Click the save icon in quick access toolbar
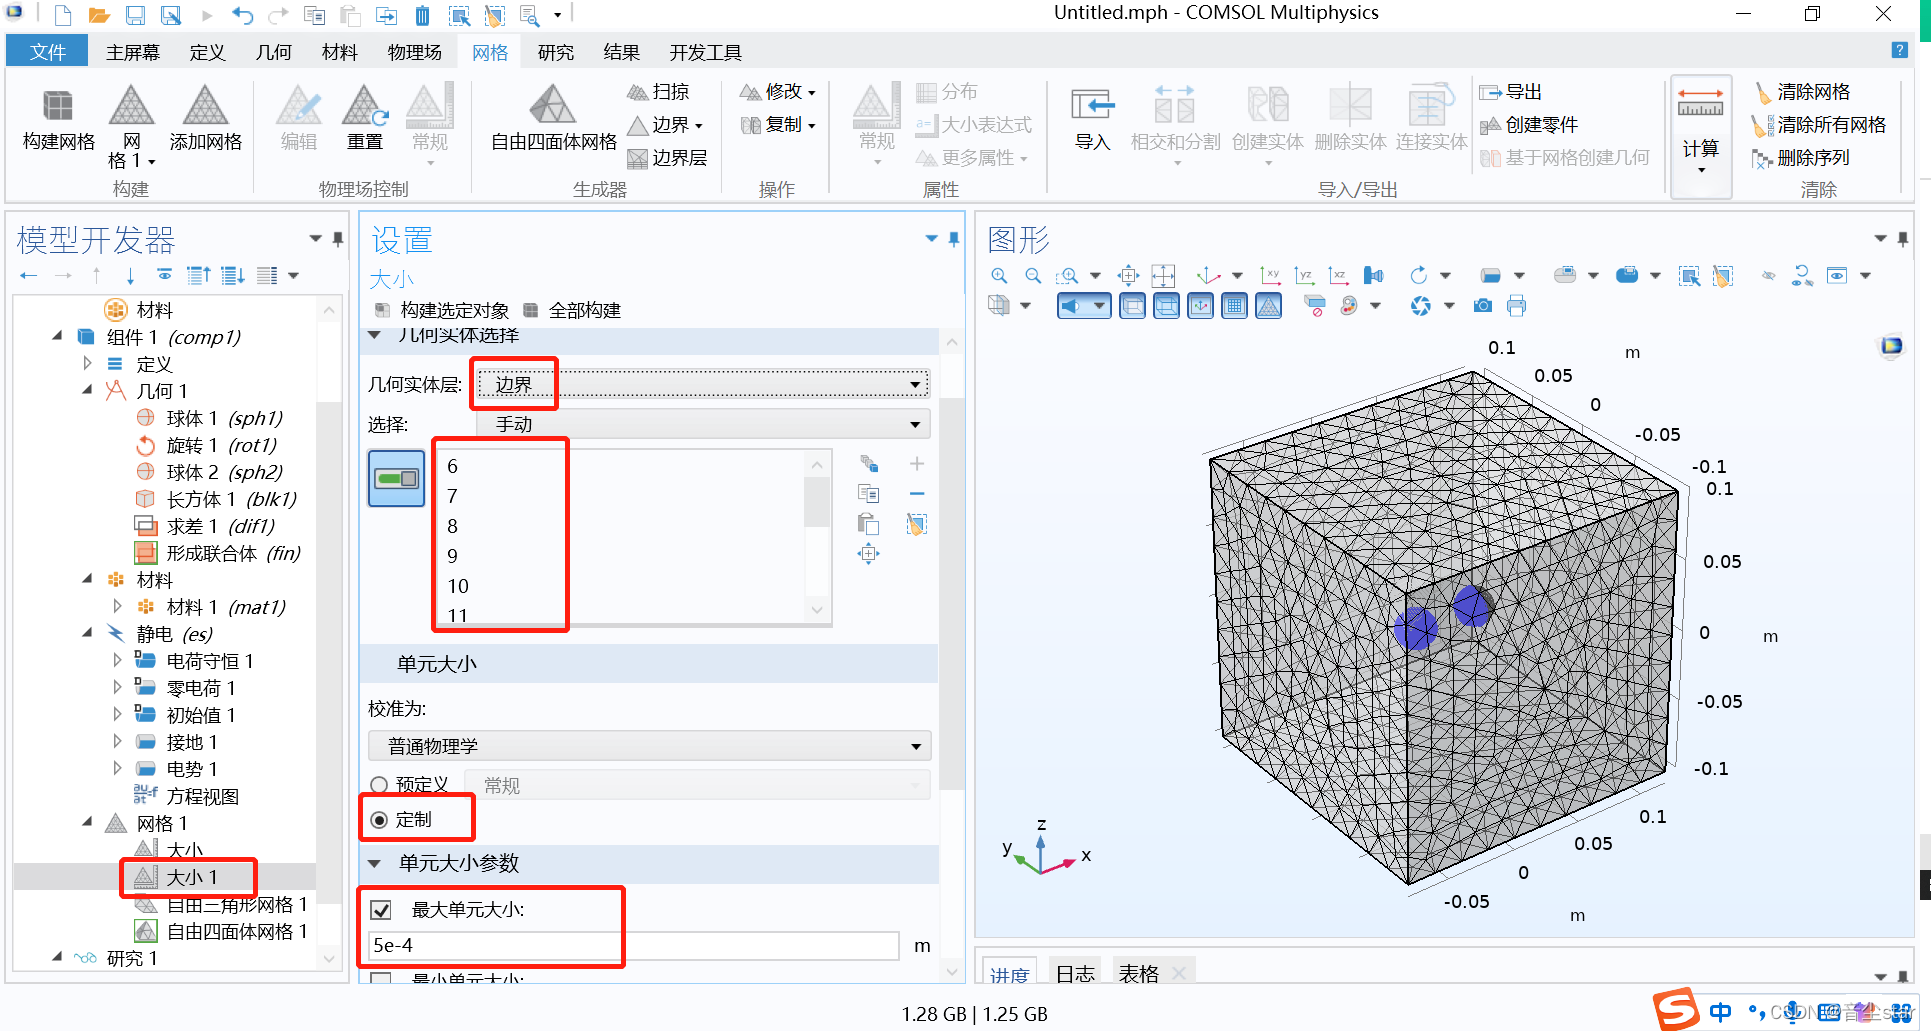Screen dimensions: 1931x1031 (x=135, y=15)
